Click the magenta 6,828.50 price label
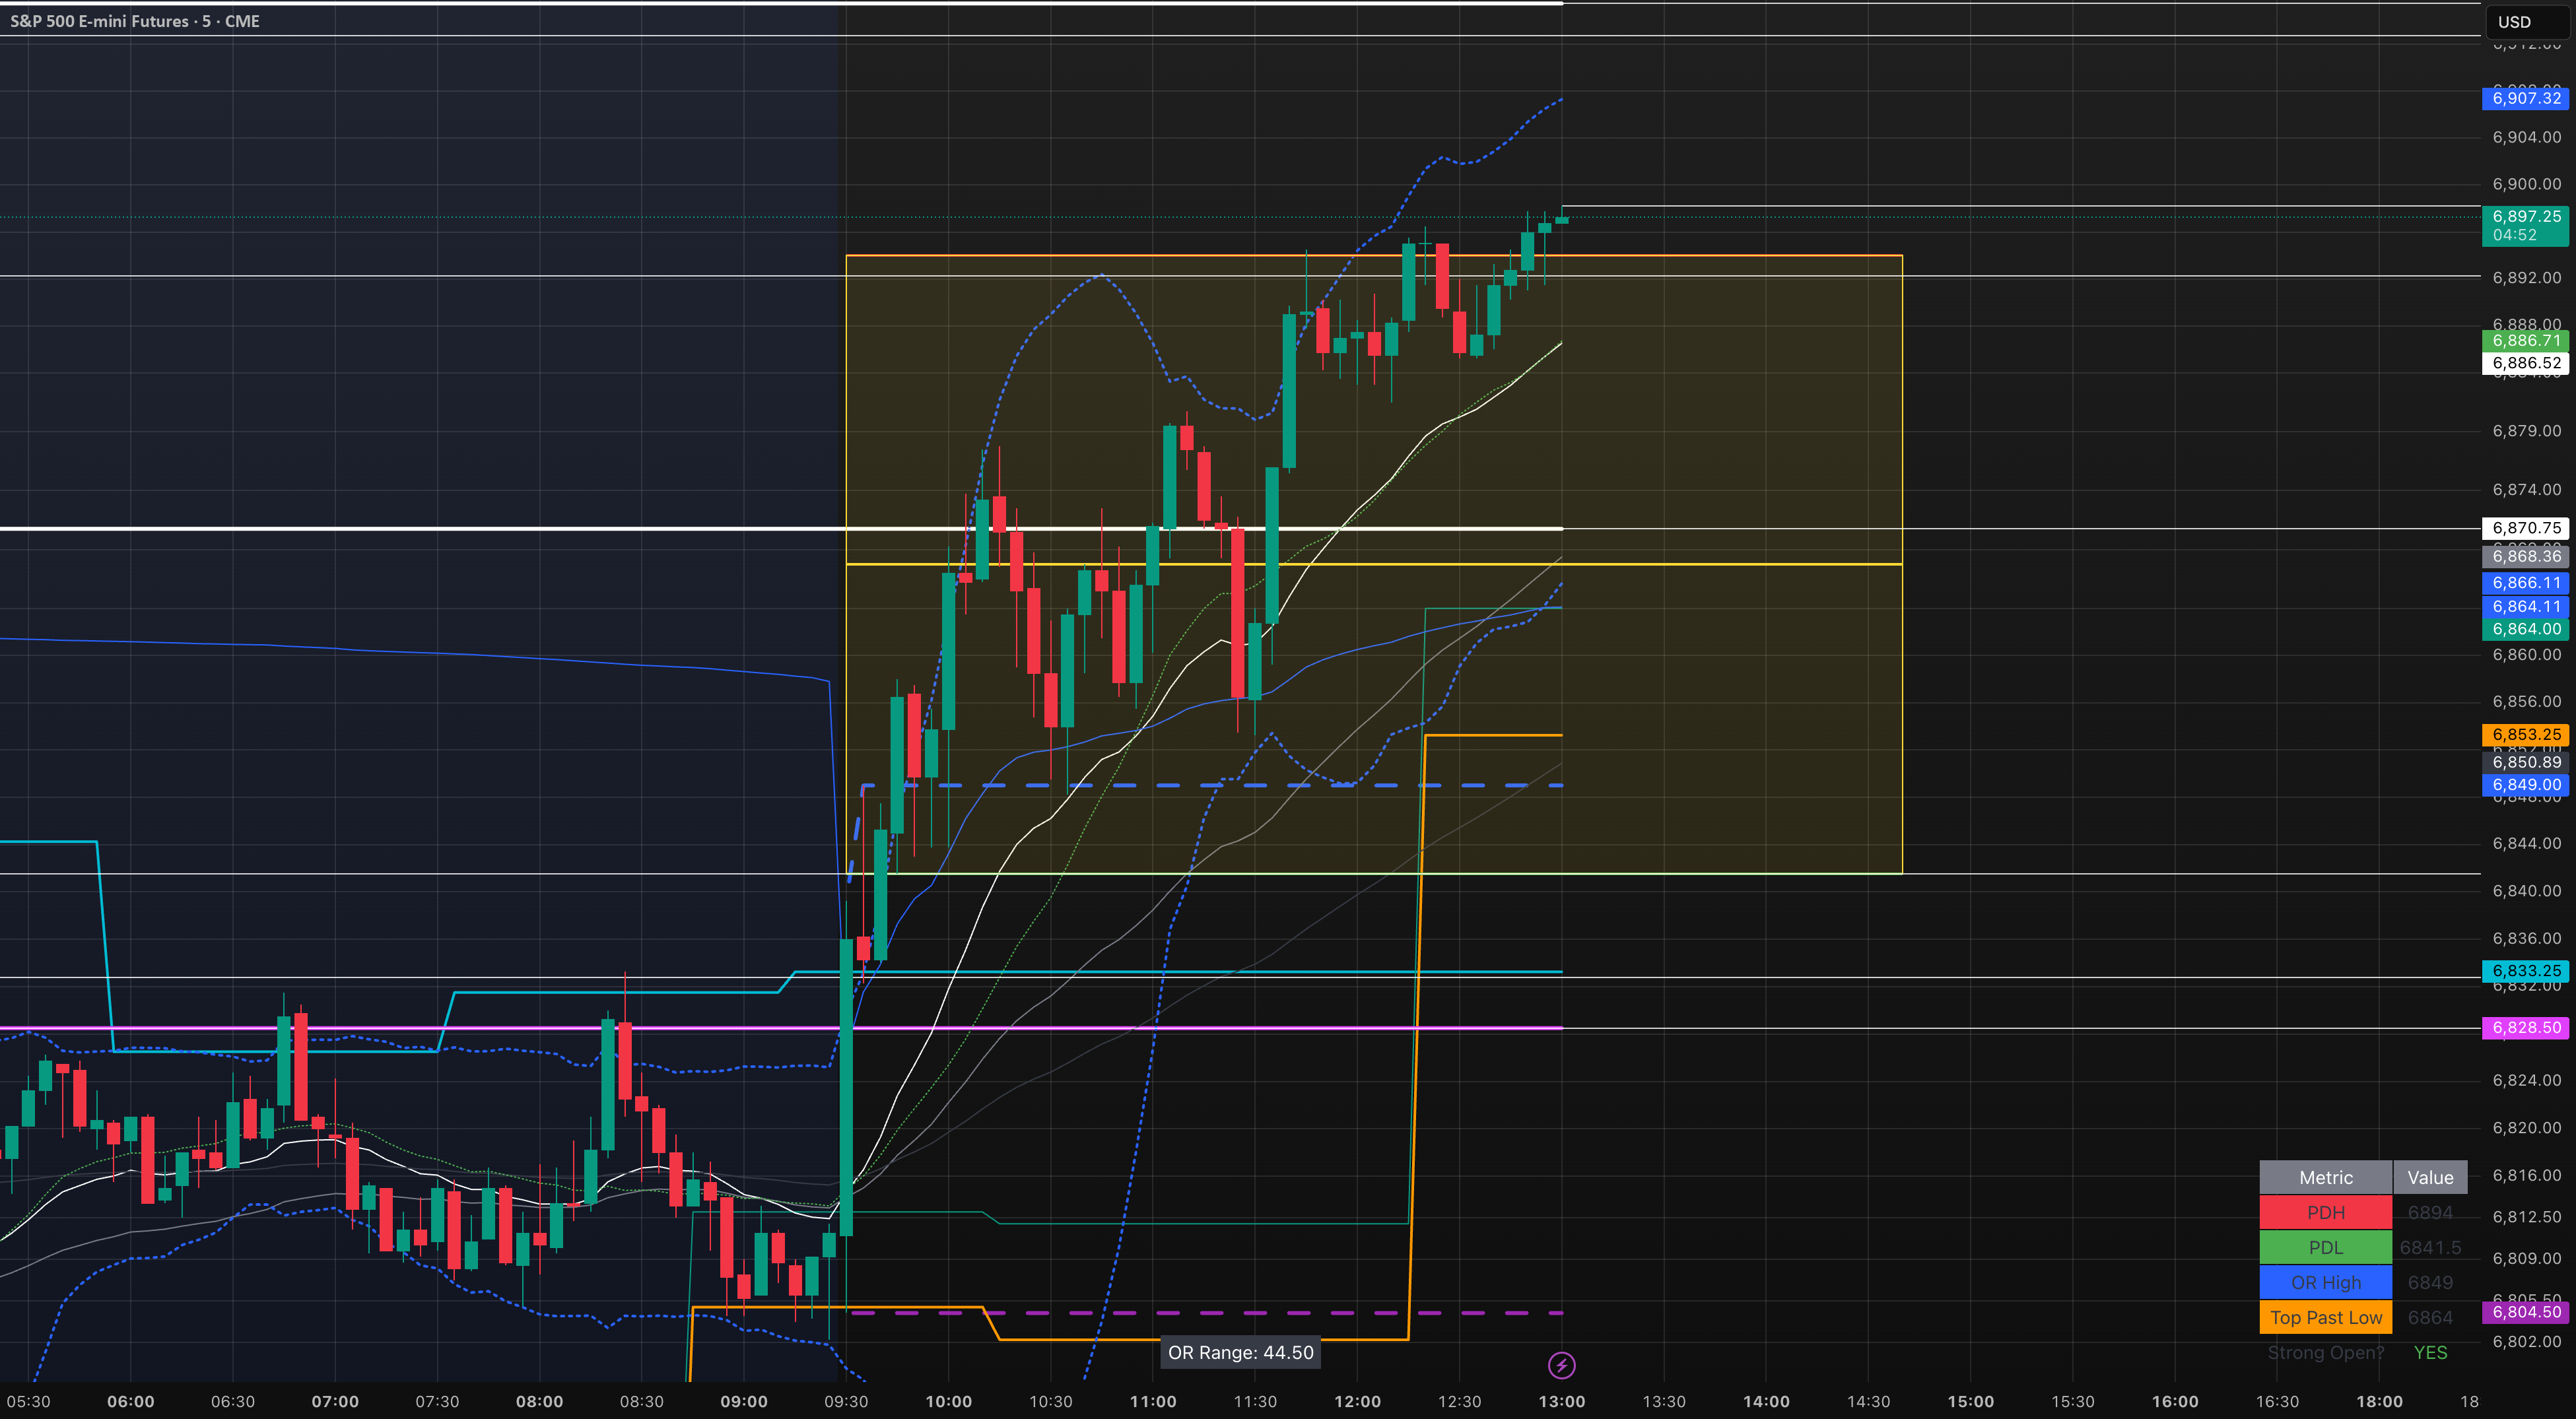Screen dimensions: 2576x1419 [2525, 1028]
